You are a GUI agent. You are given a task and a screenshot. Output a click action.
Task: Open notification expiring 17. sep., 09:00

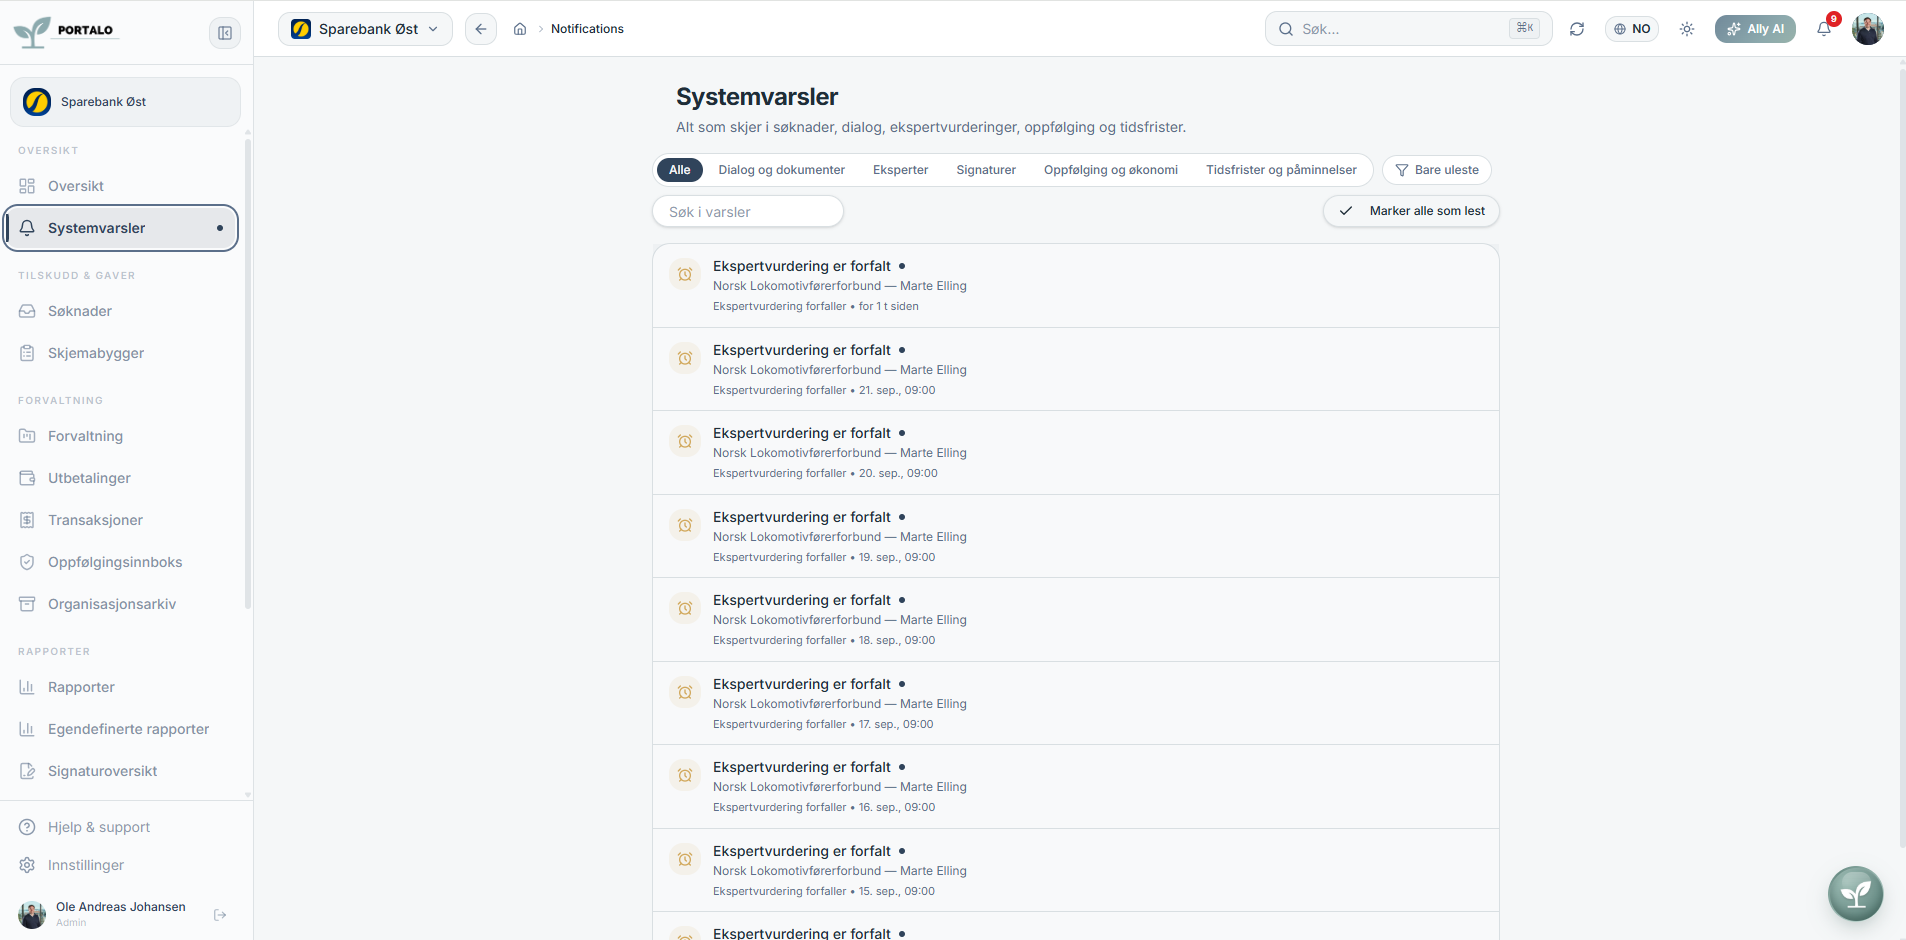(1076, 703)
